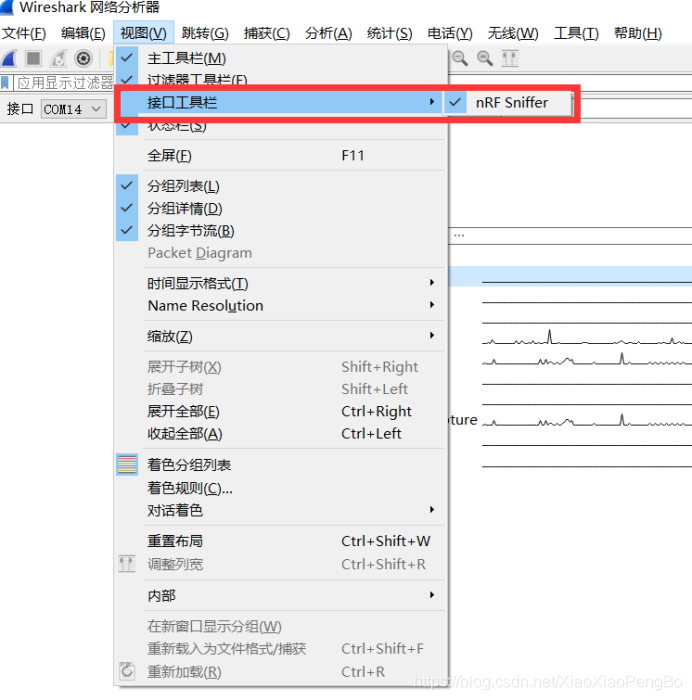Image resolution: width=692 pixels, height=700 pixels.
Task: Select 收起全部(A) menu entry
Action: pos(282,433)
